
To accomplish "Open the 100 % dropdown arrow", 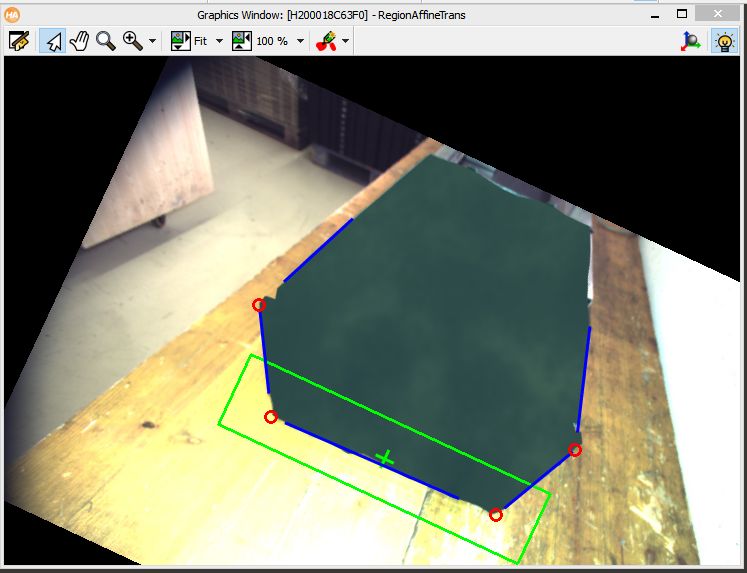I will (301, 41).
